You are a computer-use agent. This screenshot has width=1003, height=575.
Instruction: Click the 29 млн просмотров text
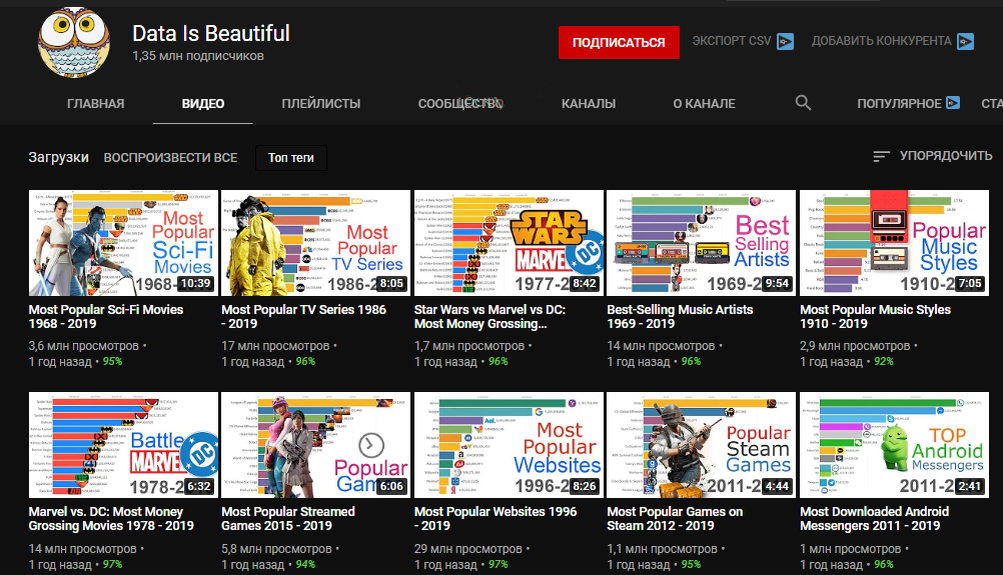click(468, 549)
